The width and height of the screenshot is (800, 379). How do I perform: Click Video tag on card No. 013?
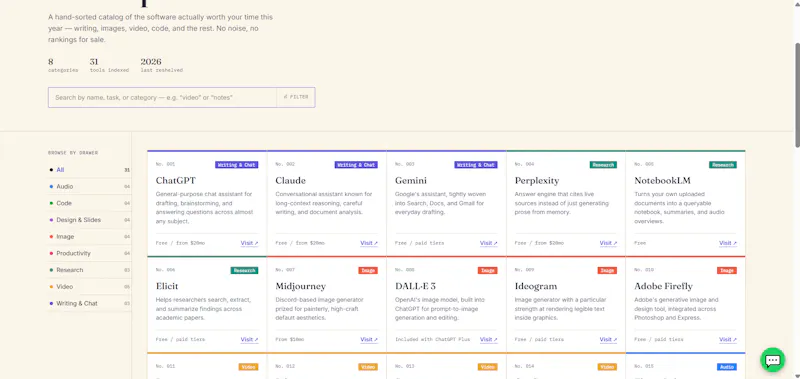tap(488, 367)
